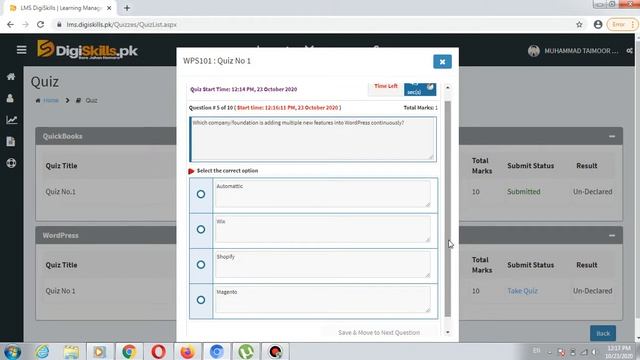Open the hamburger menu in DigiSkills header
The width and height of the screenshot is (640, 360).
[21, 50]
